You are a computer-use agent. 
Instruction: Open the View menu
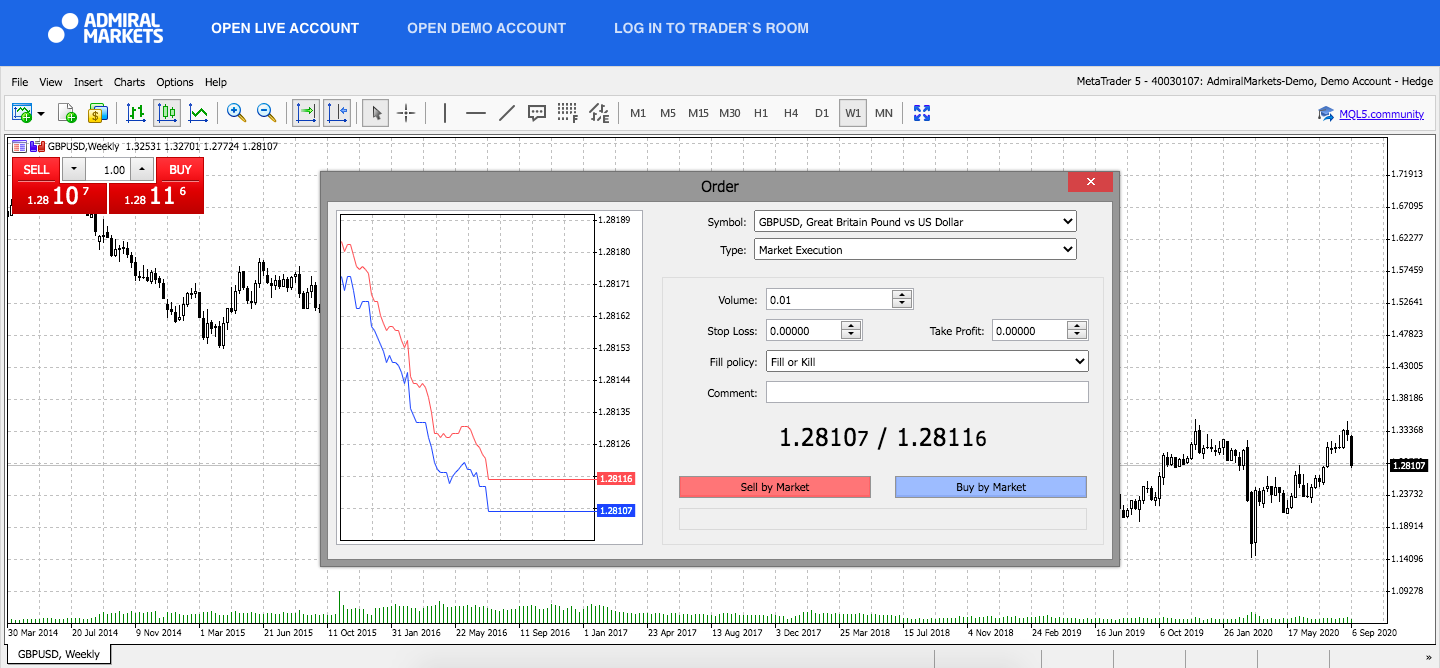pyautogui.click(x=51, y=82)
